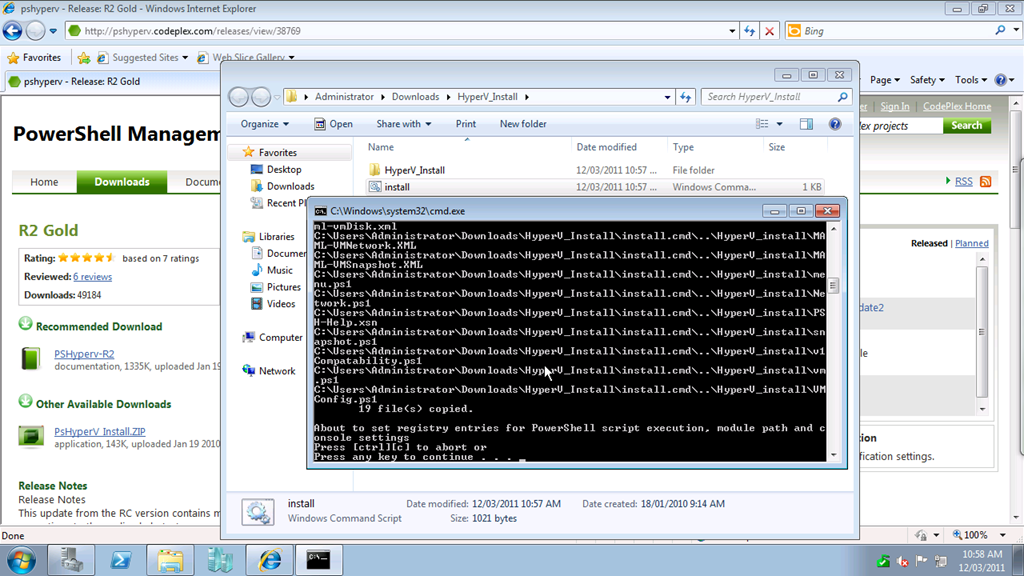The height and width of the screenshot is (576, 1024).
Task: Click the Explorer change view icon
Action: pyautogui.click(x=762, y=124)
